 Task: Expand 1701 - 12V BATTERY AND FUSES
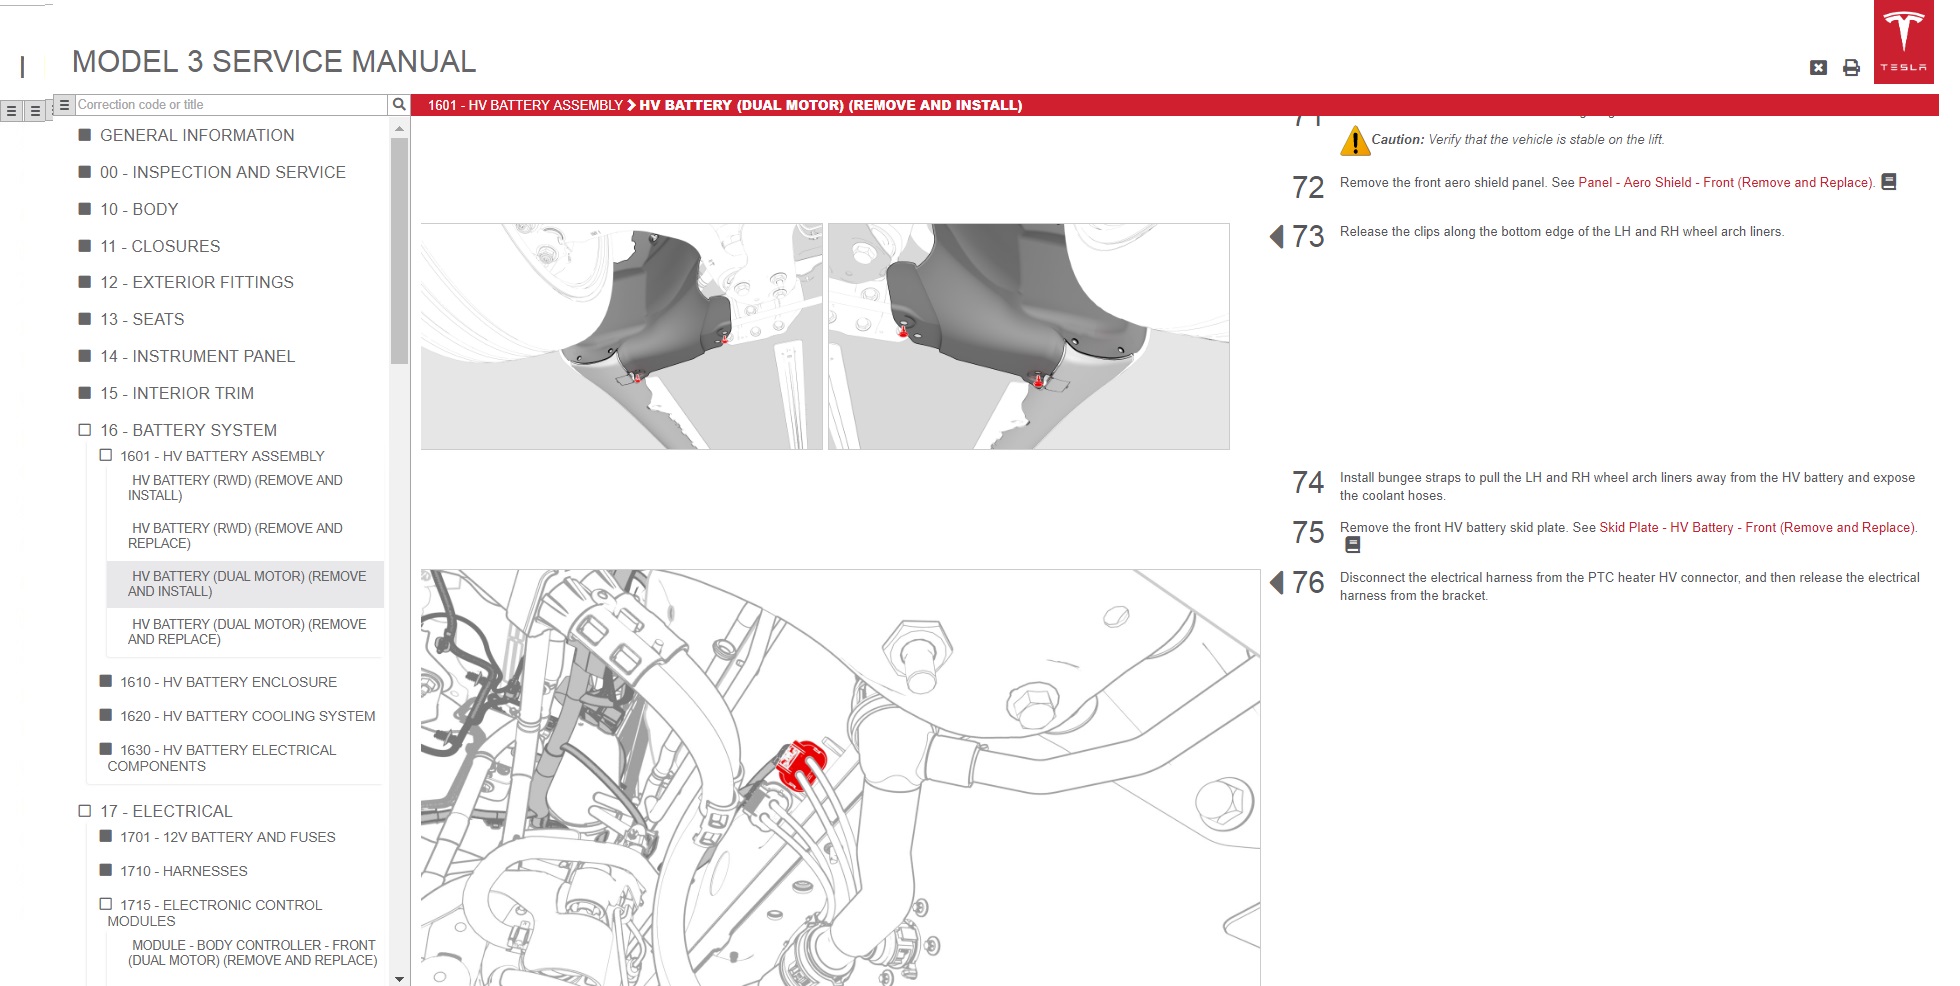tap(105, 836)
